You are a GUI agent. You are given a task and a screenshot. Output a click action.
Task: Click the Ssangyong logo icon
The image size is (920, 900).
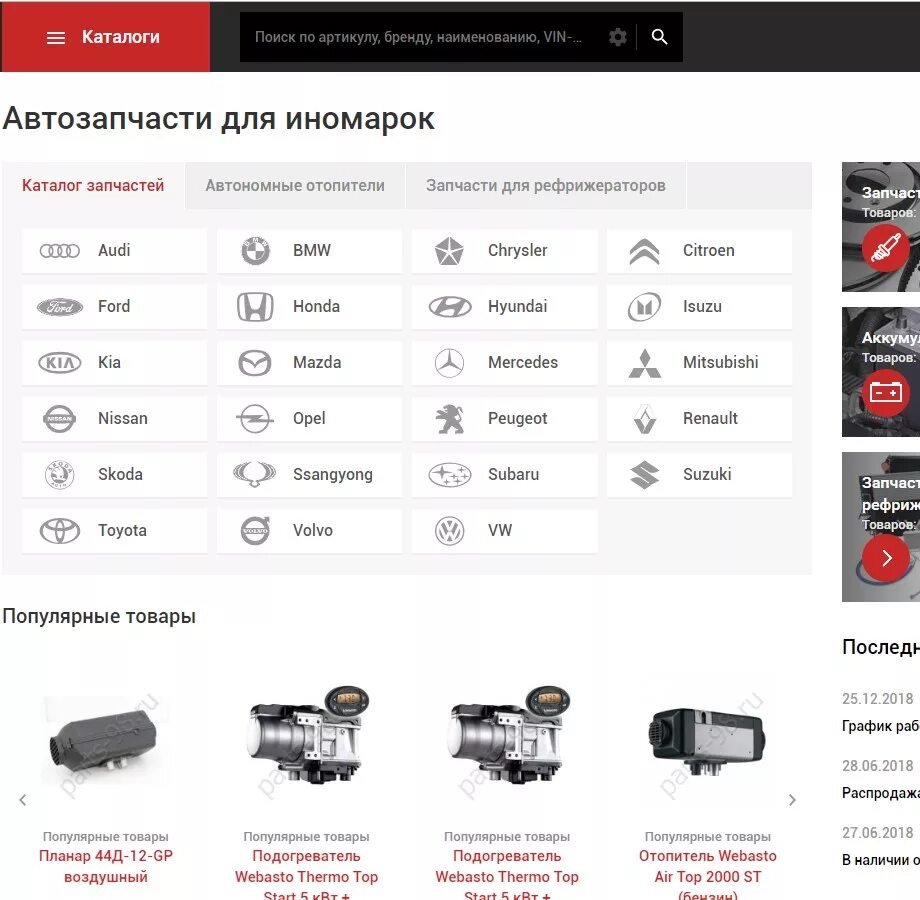pos(255,474)
